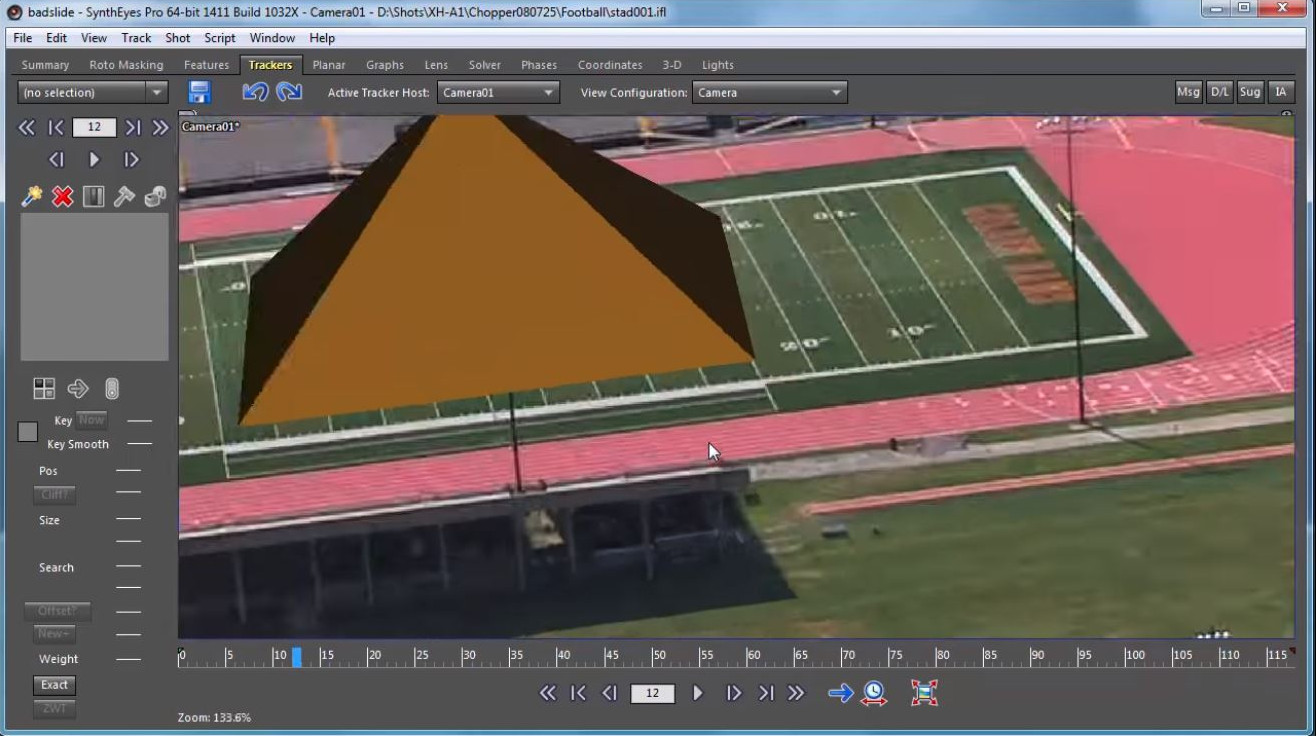The image size is (1316, 736).
Task: Open the Window menu
Action: (x=272, y=38)
